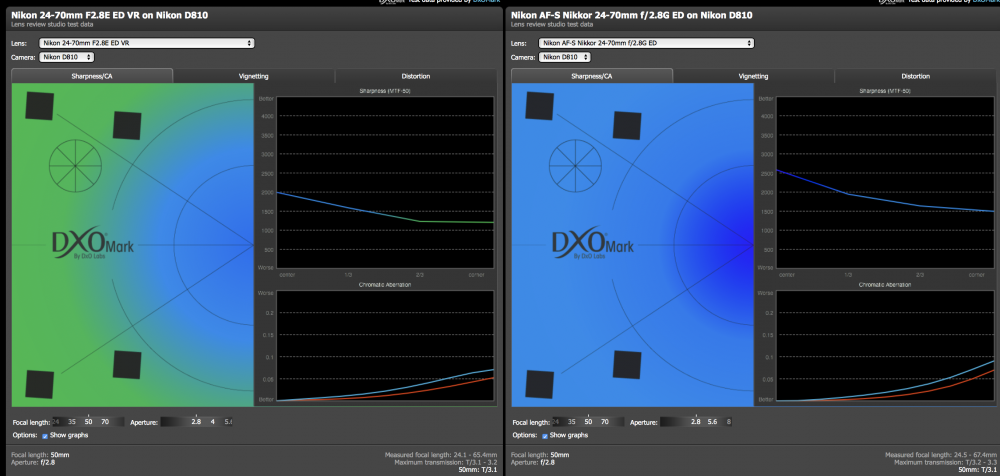Choose aperture 4 in the F2.8E ED VR panel
Viewport: 1000px width, 476px height.
click(x=213, y=422)
